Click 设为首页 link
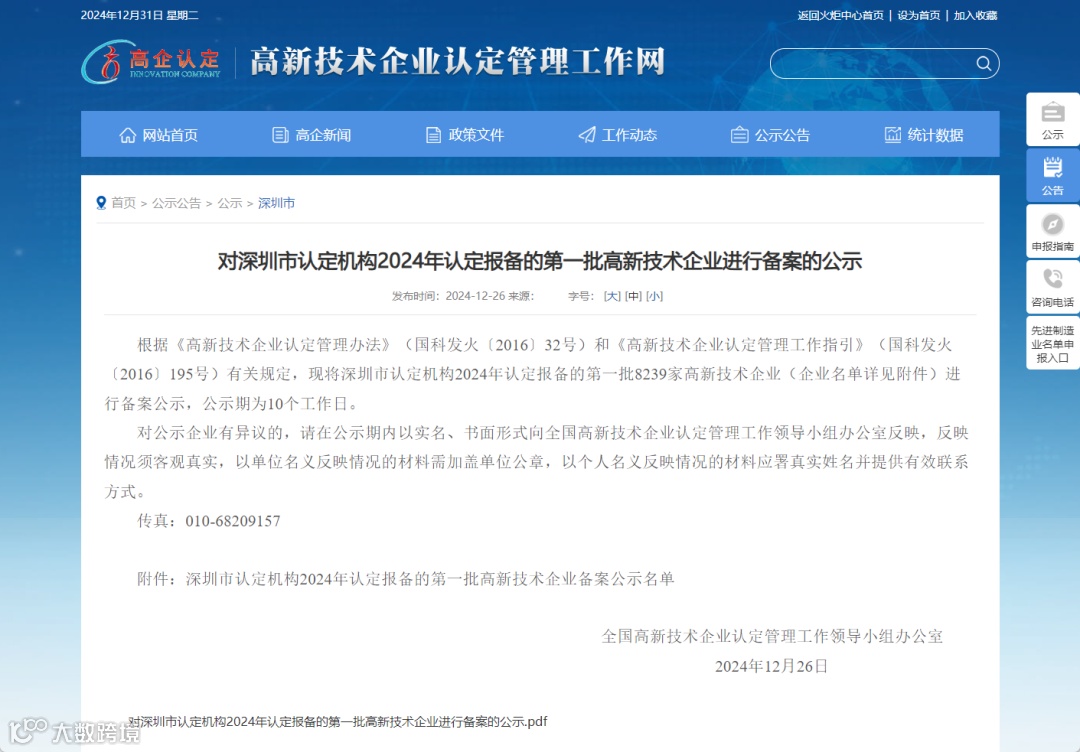1080x752 pixels. click(918, 15)
